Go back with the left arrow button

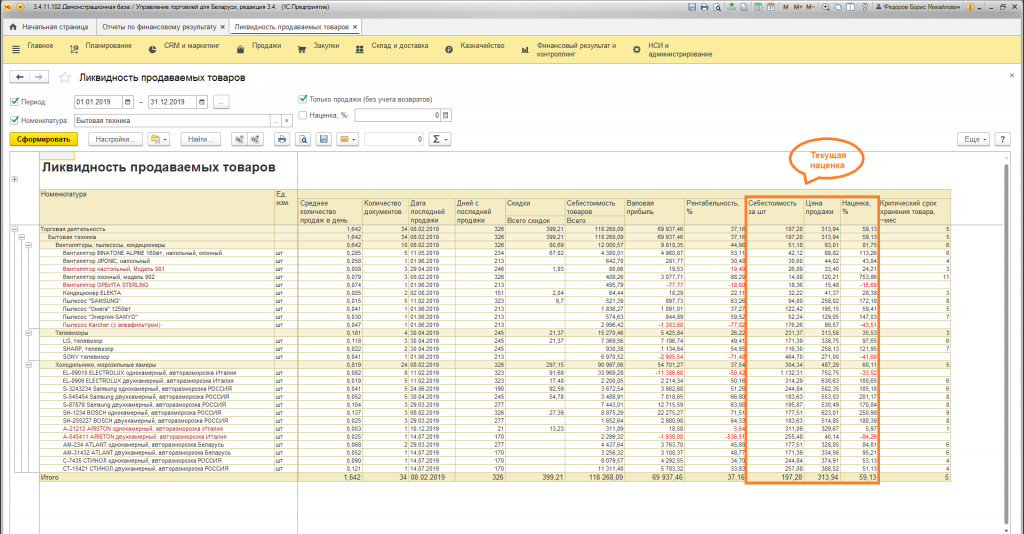pos(19,78)
